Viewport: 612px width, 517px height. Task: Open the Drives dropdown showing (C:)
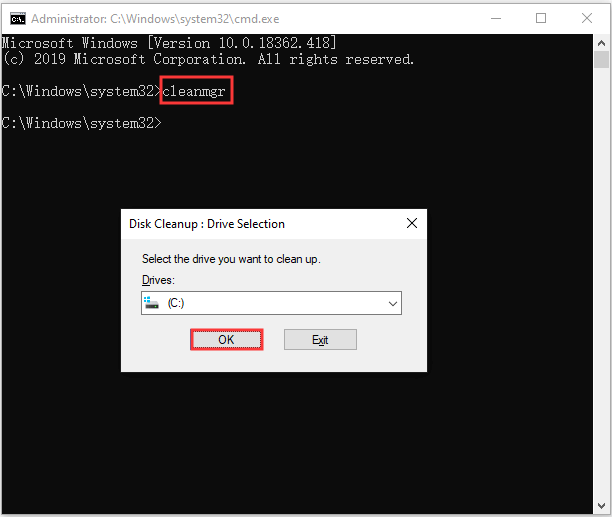271,303
